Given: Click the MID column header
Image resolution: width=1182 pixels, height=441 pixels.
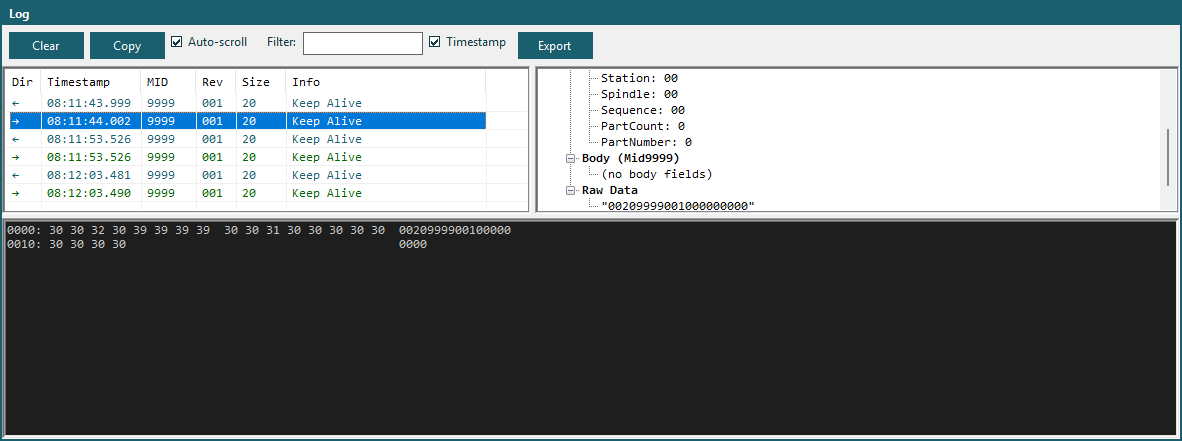Looking at the screenshot, I should pyautogui.click(x=168, y=82).
